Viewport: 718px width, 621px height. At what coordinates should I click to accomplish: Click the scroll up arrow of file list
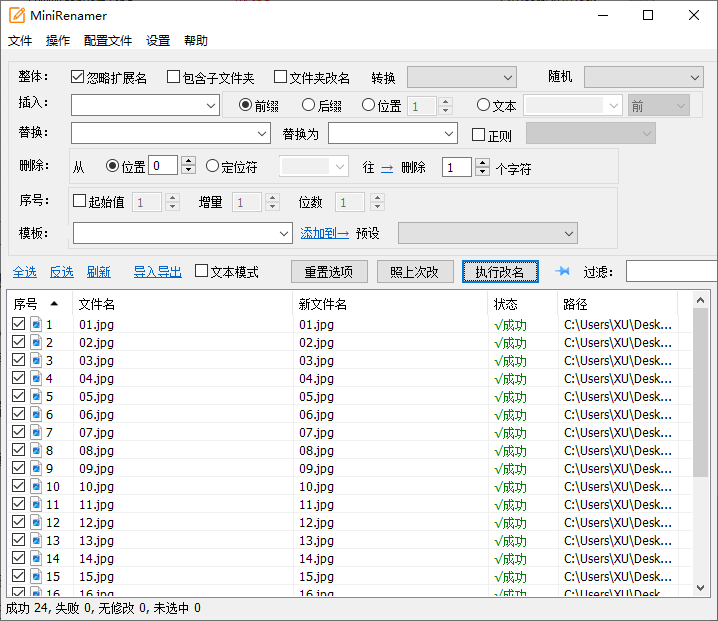(x=700, y=300)
